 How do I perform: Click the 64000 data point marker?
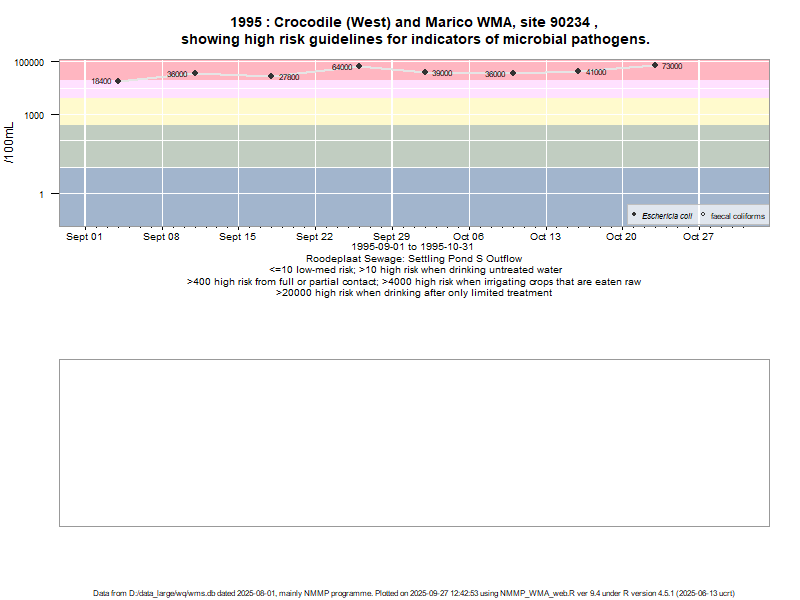(x=359, y=66)
